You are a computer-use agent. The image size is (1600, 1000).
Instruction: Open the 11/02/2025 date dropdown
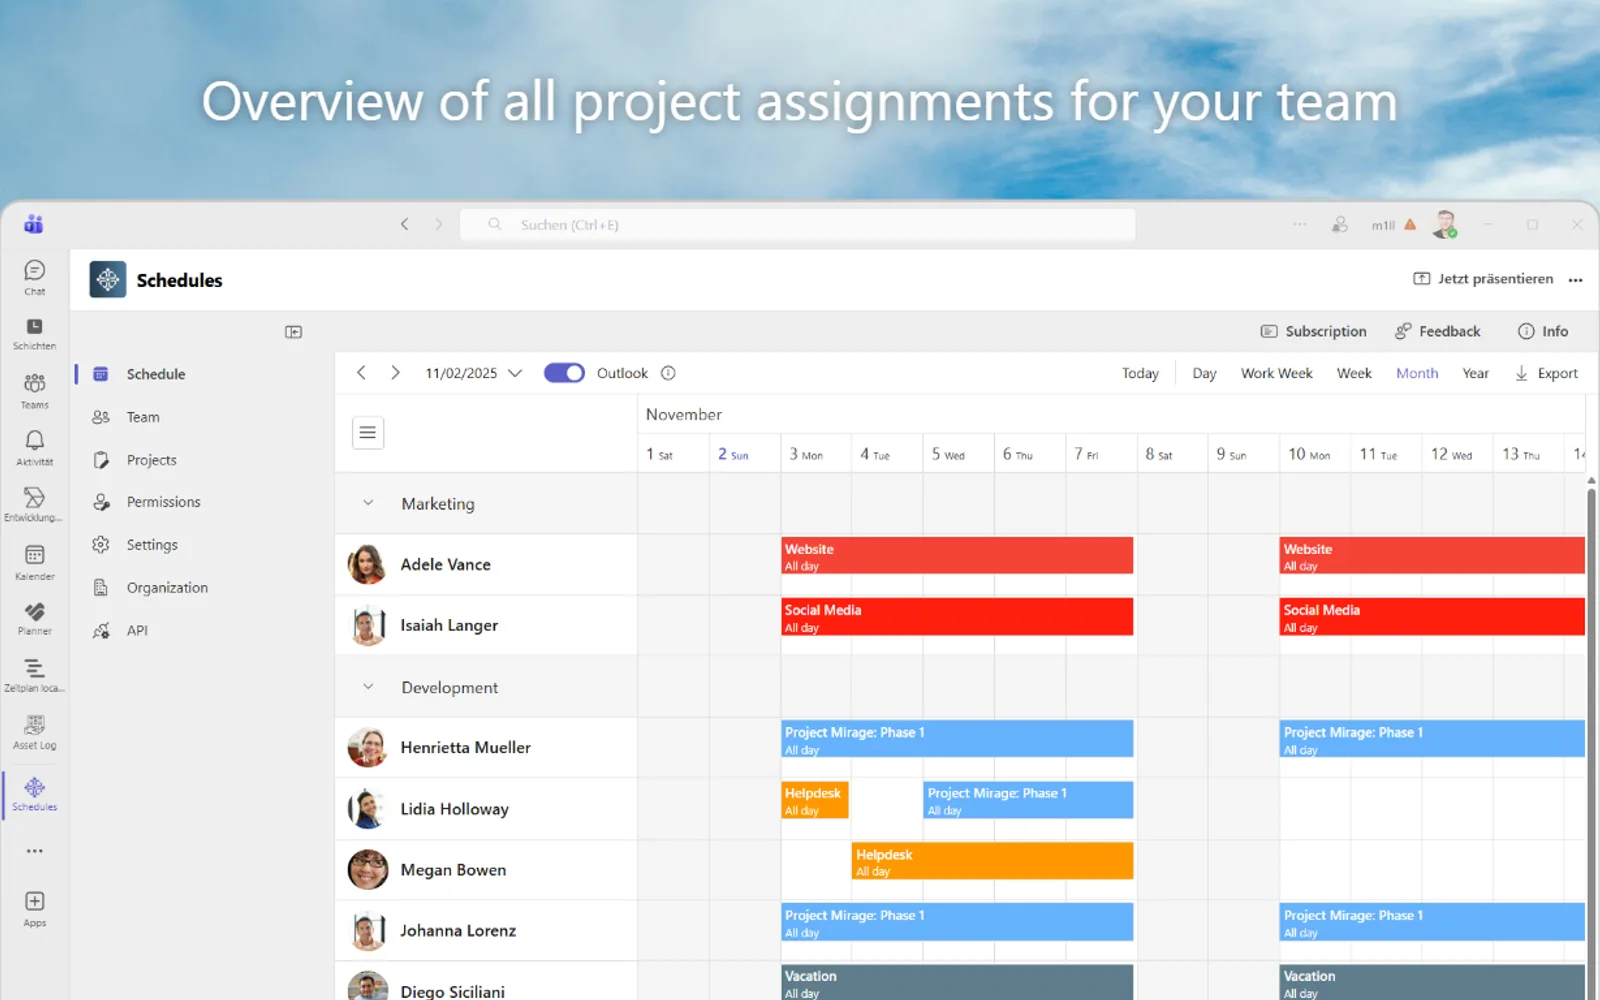tap(474, 373)
